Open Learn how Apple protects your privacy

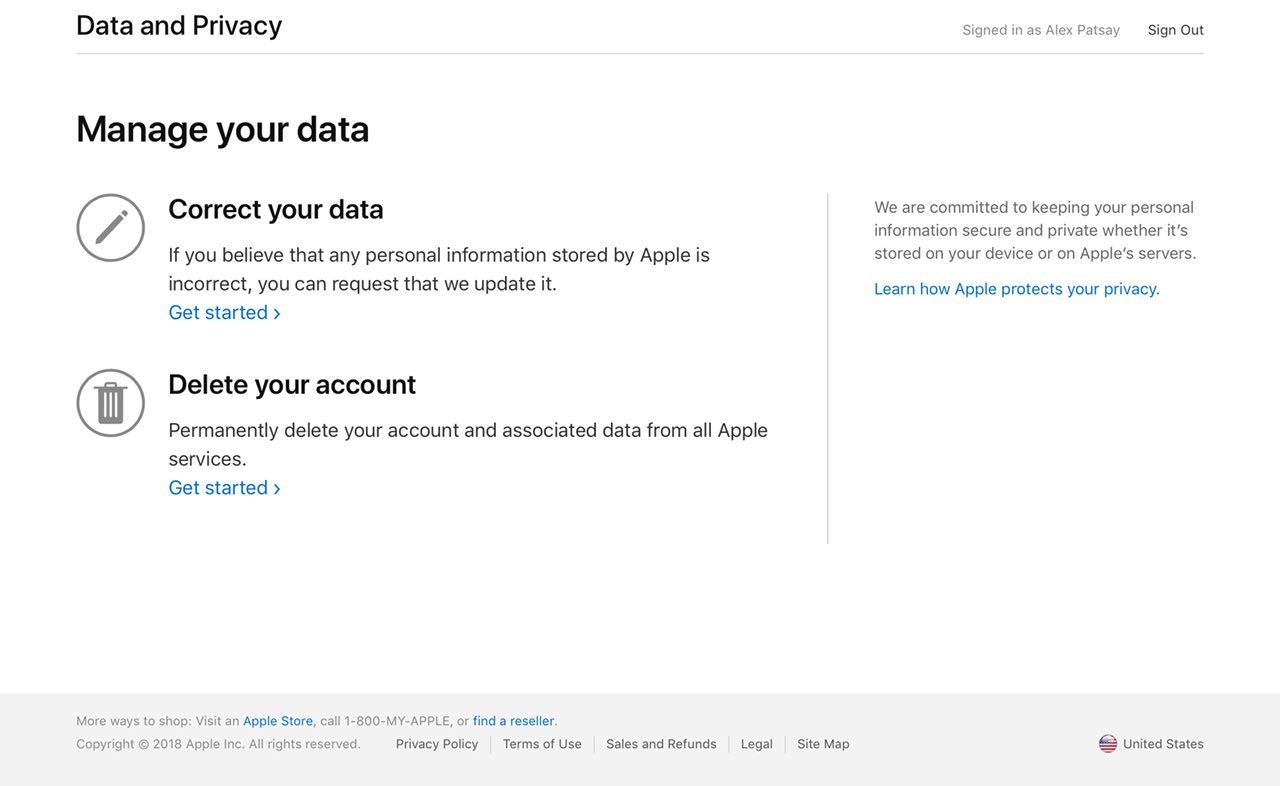pos(1017,289)
